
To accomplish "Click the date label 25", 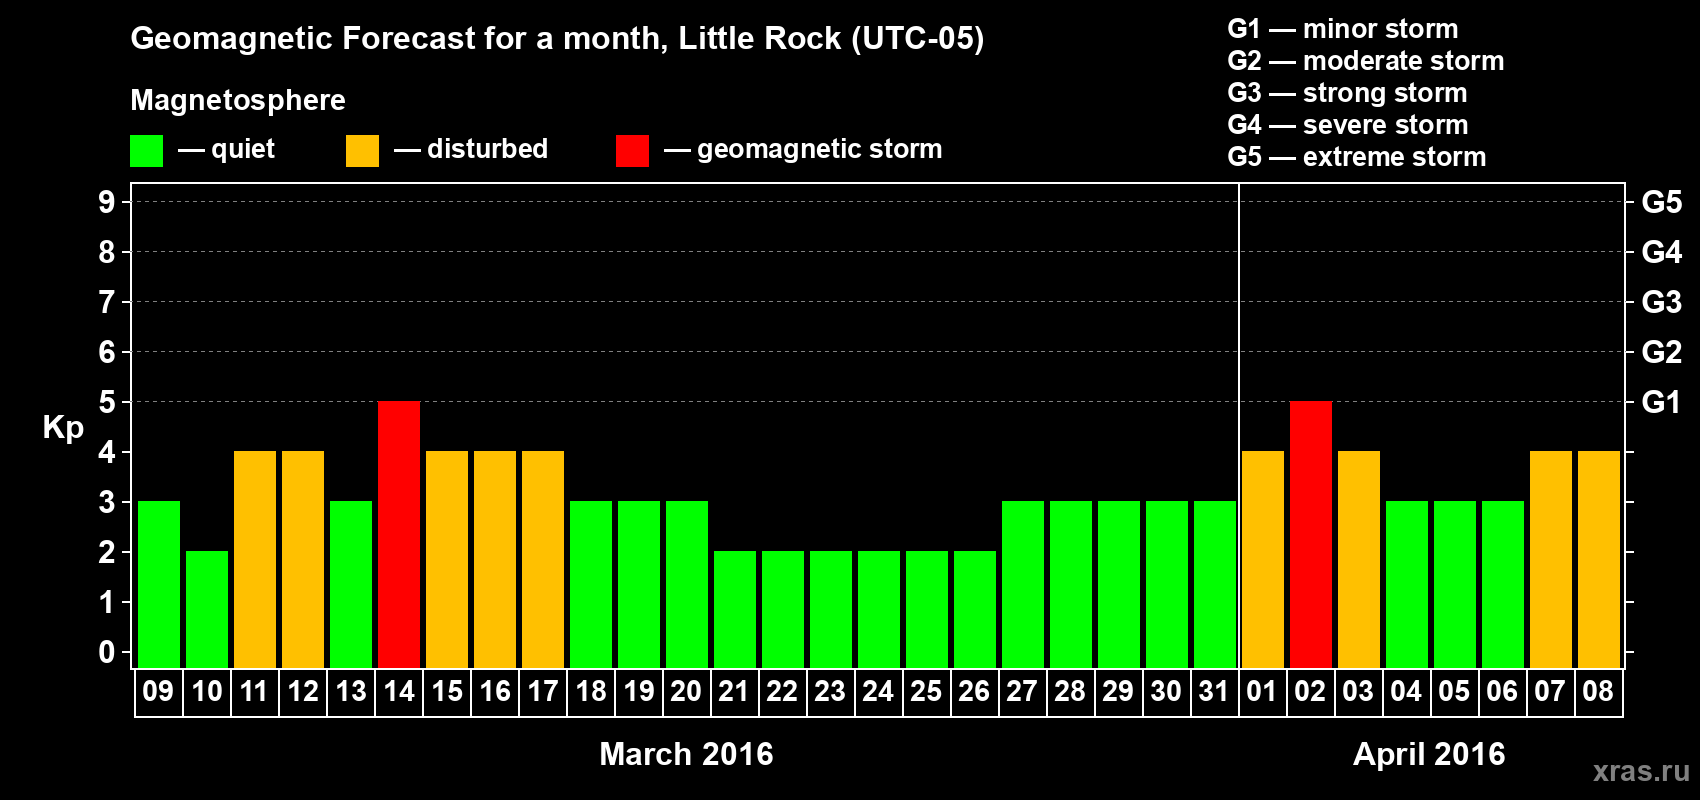I will coord(926,692).
